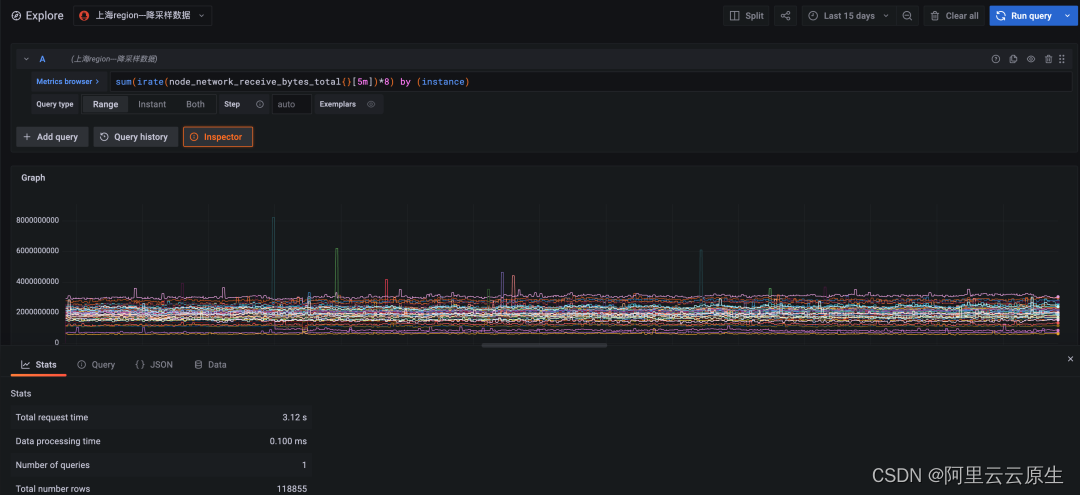Close the inspector drawer
Screen dimensions: 1080x495
pos(1070,359)
